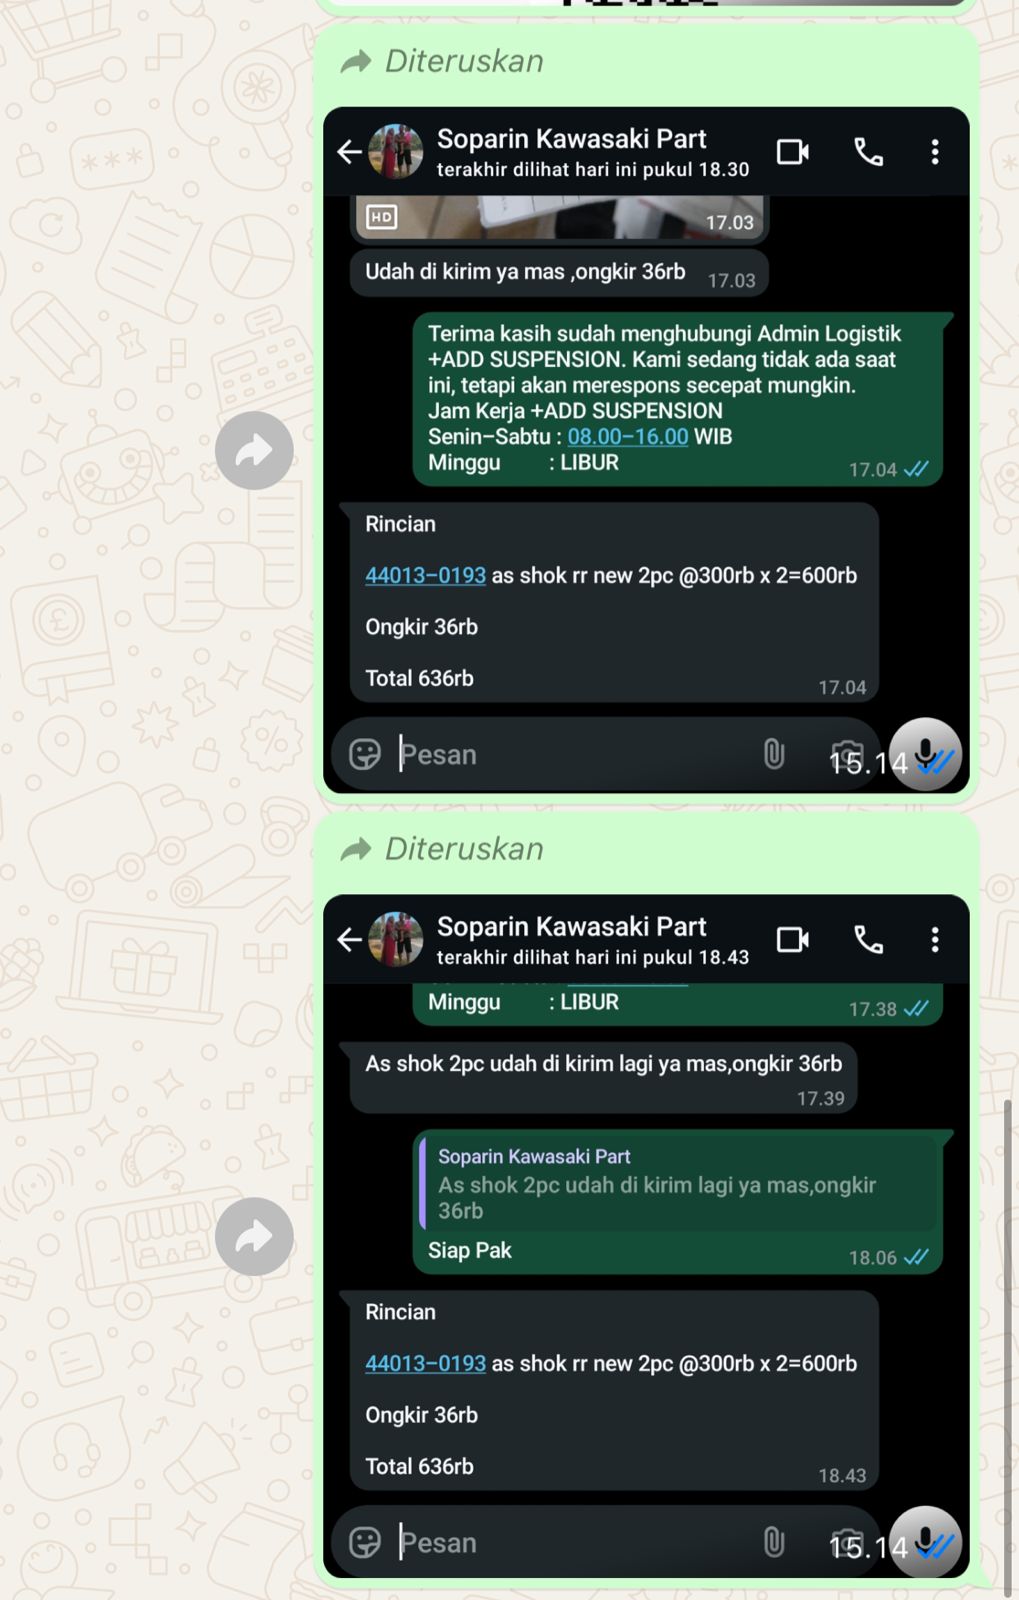Viewport: 1019px width, 1600px height.
Task: Click 44013-0193 link in upper Rincian
Action: pyautogui.click(x=425, y=576)
